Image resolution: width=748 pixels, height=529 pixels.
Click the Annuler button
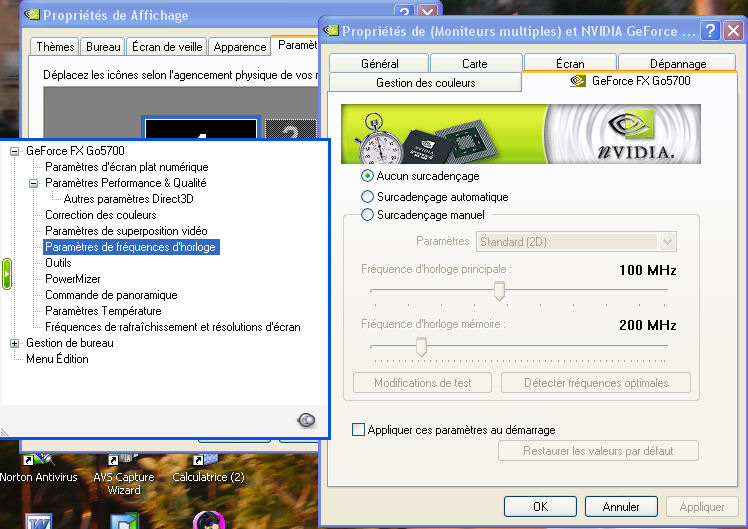click(621, 507)
